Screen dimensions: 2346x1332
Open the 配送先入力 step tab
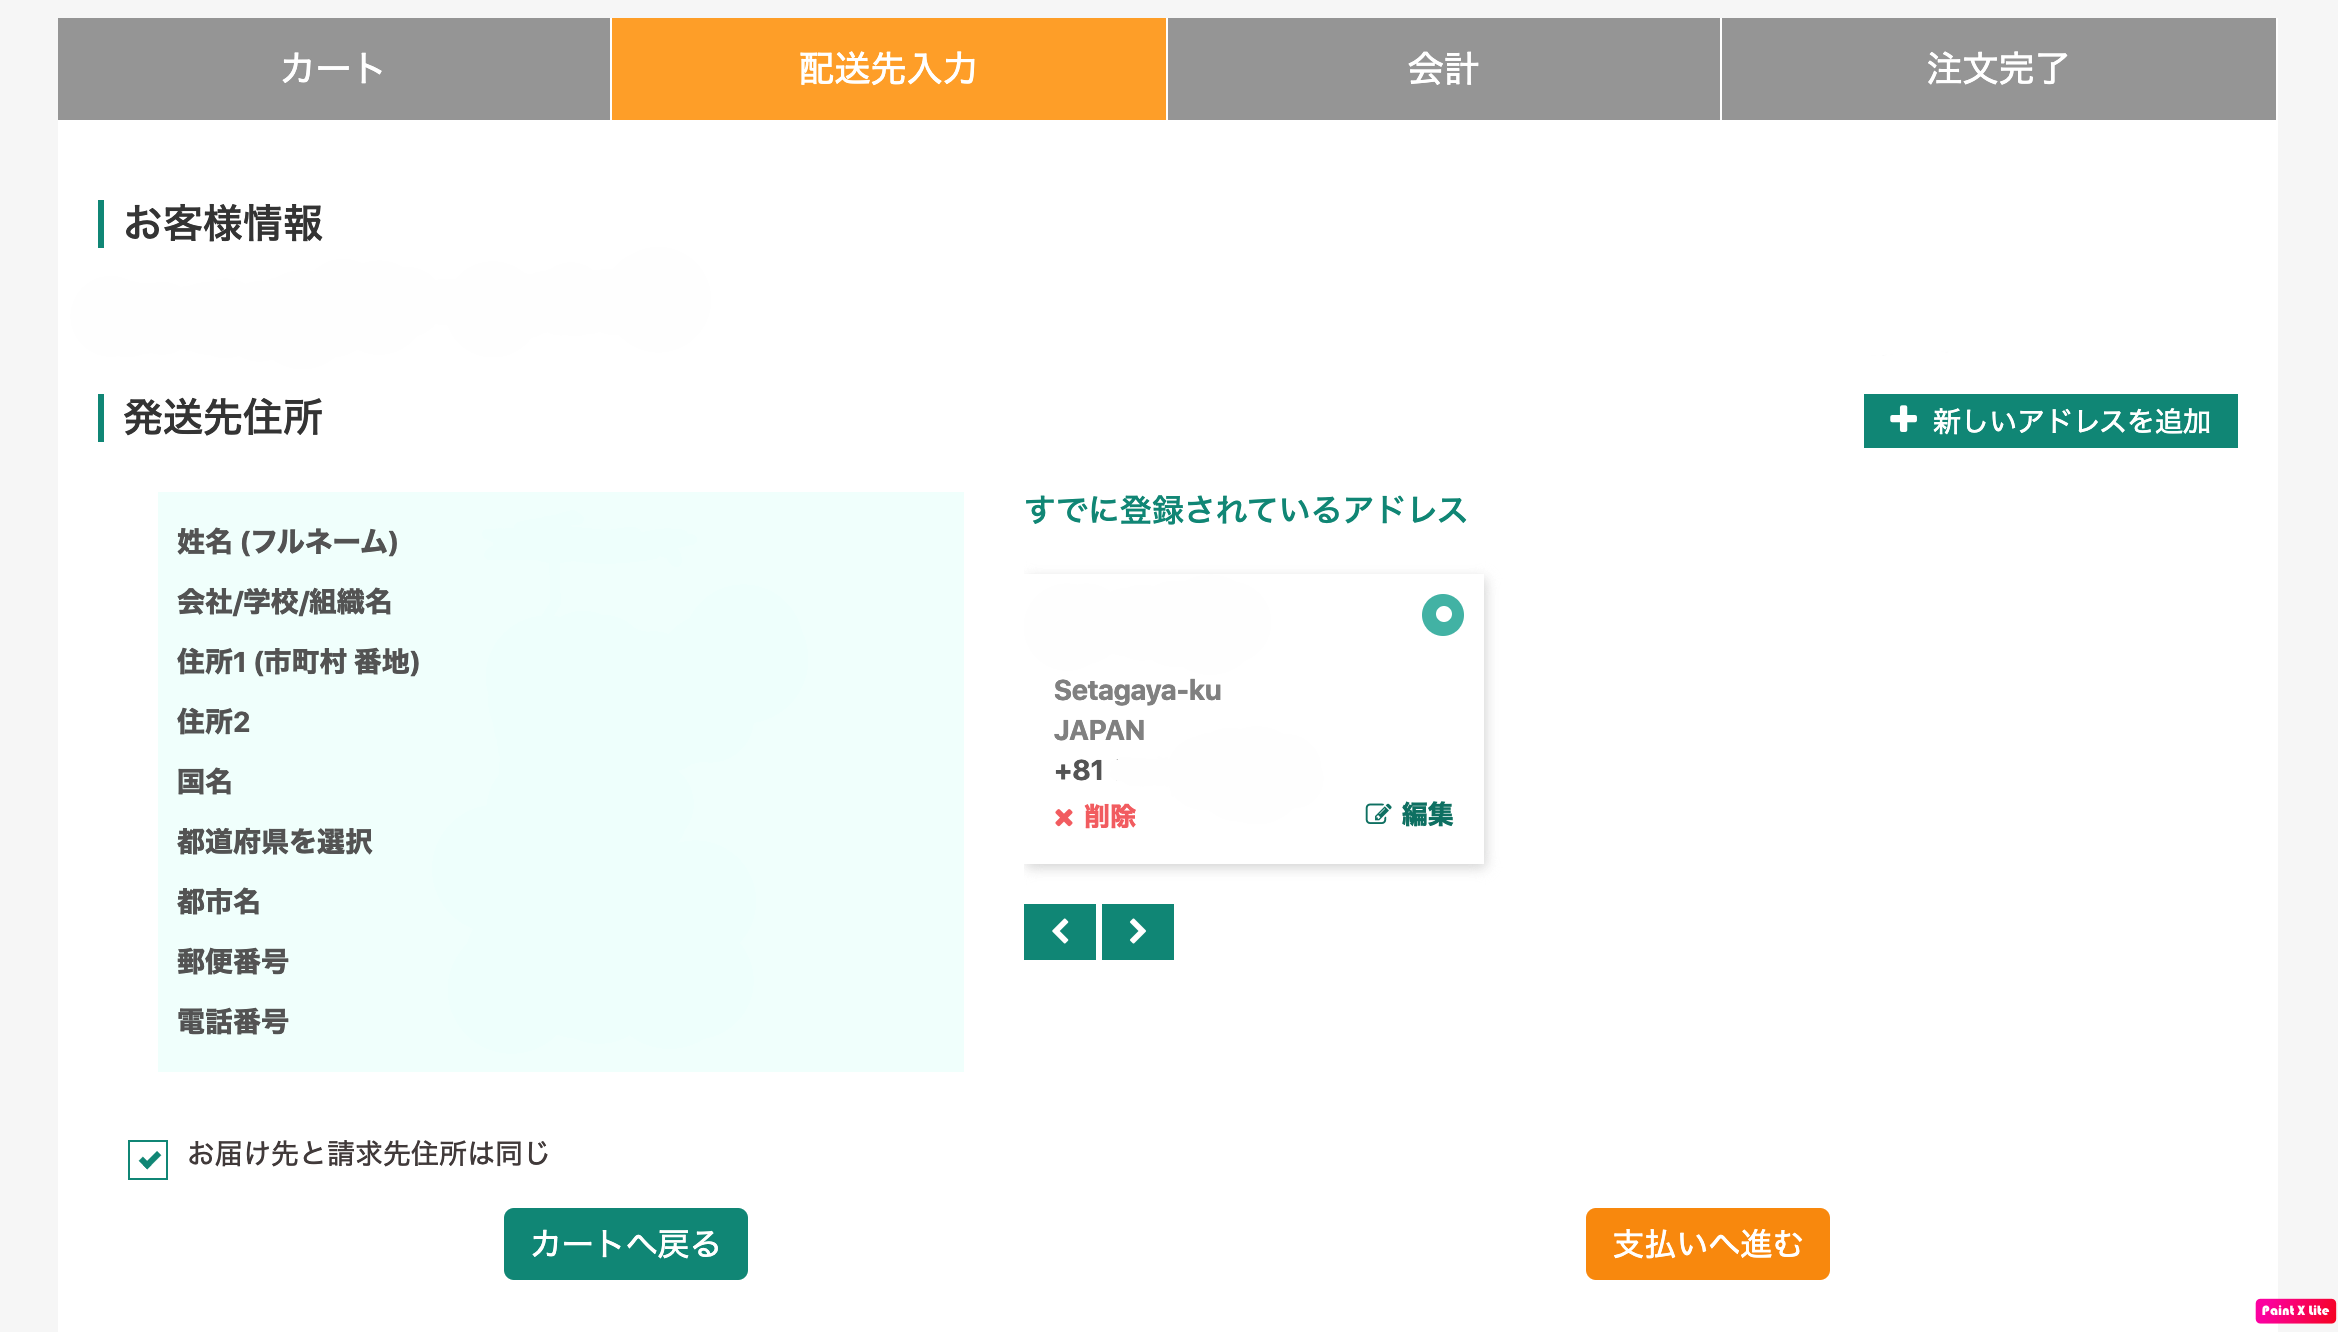(888, 69)
